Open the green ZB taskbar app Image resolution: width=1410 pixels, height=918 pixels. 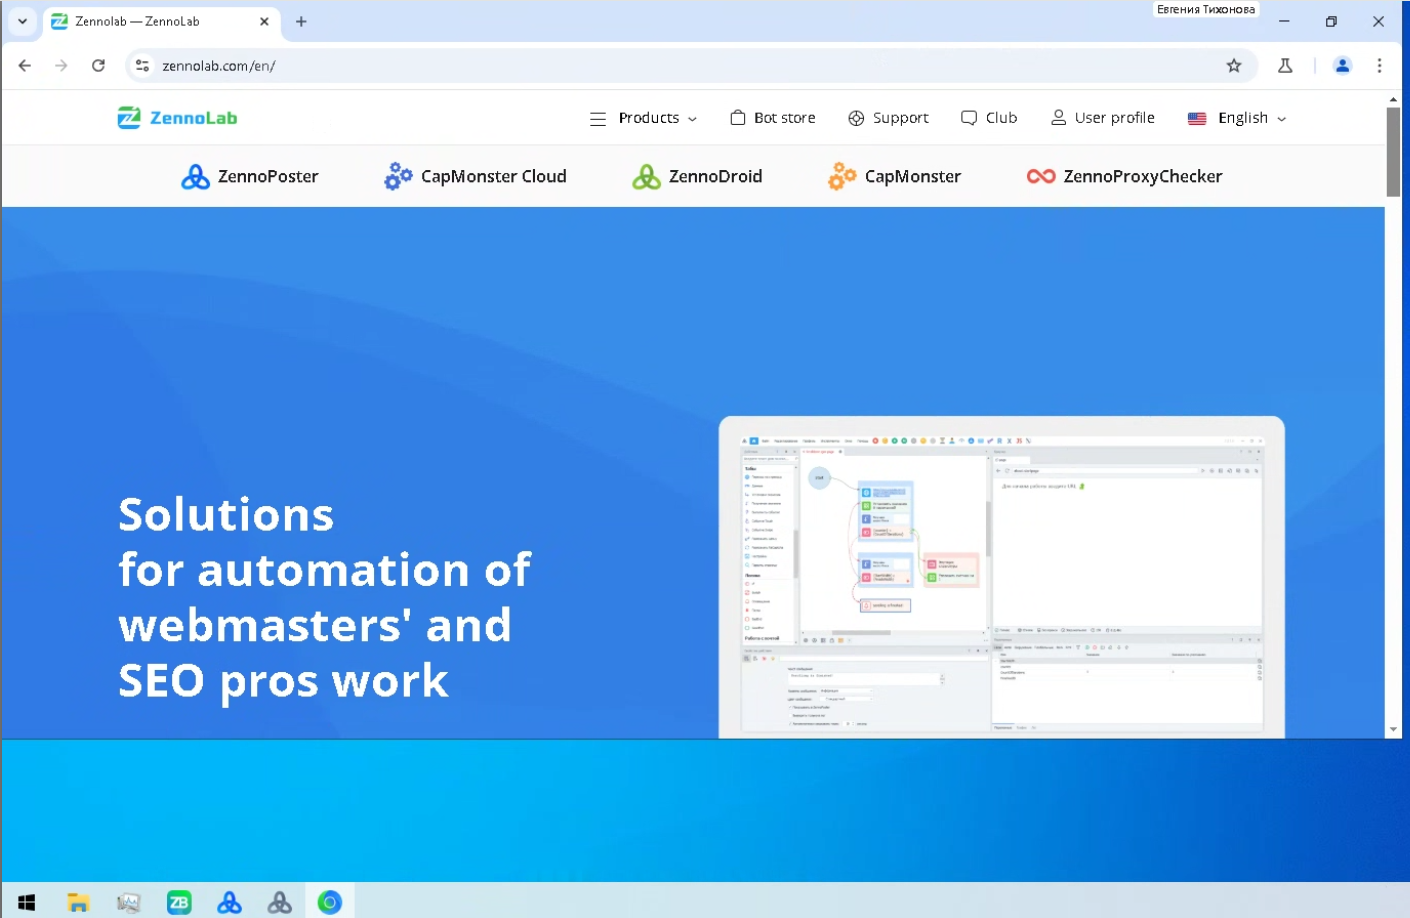point(179,902)
